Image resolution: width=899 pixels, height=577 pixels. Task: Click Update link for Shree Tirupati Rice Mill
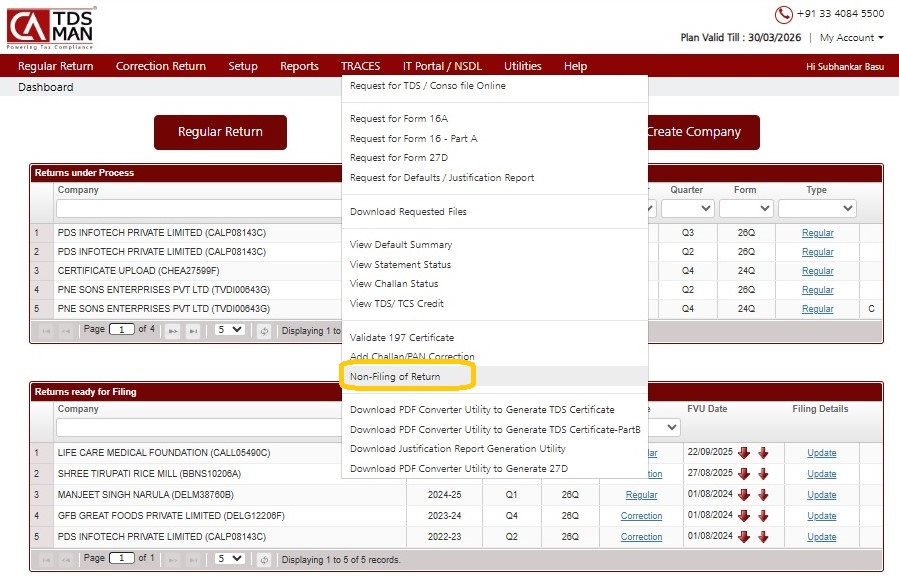click(821, 474)
